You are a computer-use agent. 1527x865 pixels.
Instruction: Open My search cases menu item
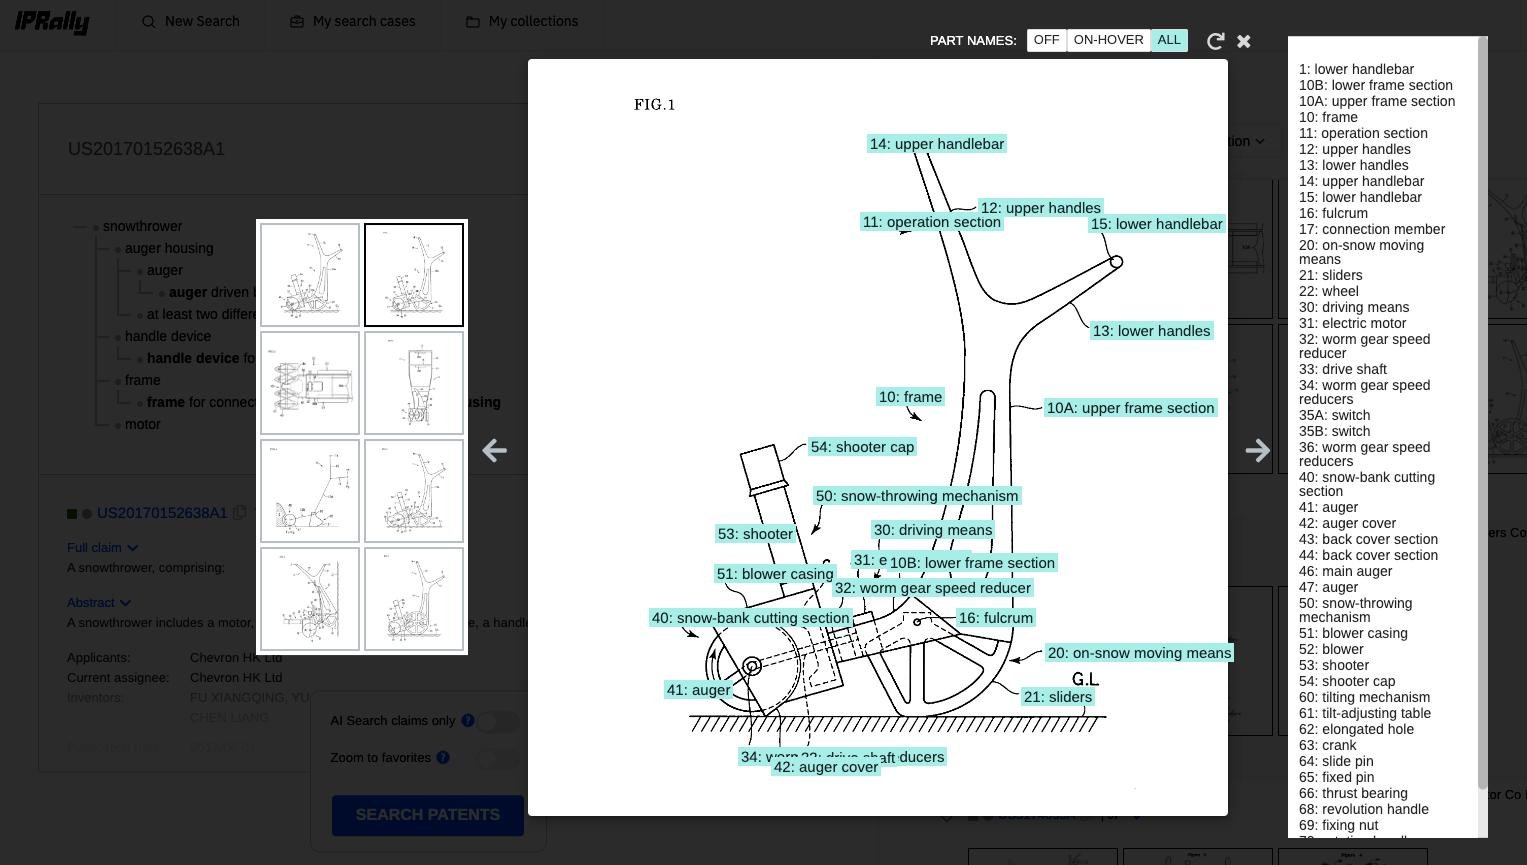tap(353, 22)
